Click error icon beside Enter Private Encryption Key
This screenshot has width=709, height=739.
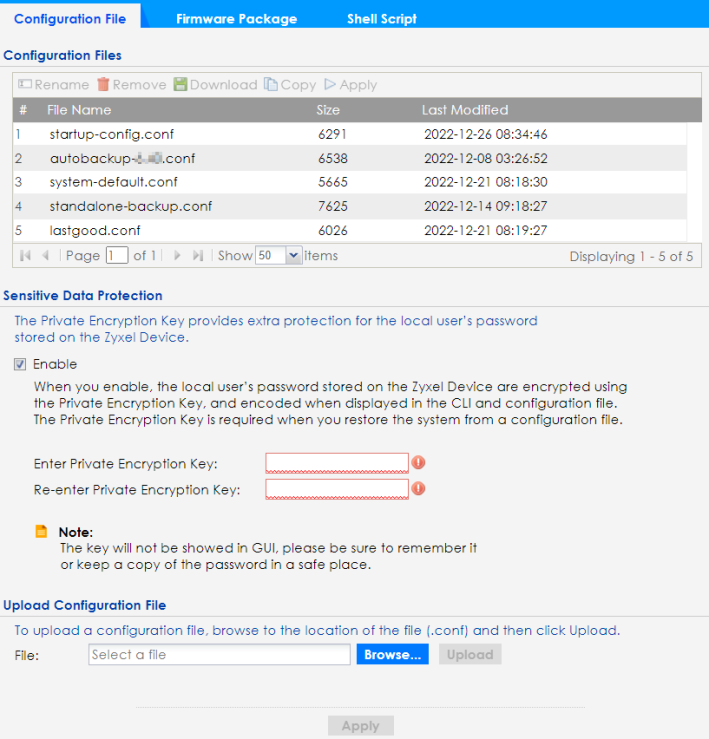click(x=418, y=463)
